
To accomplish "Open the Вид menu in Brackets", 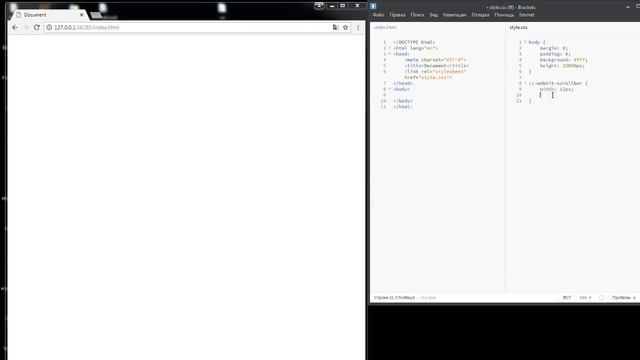I will pos(433,15).
